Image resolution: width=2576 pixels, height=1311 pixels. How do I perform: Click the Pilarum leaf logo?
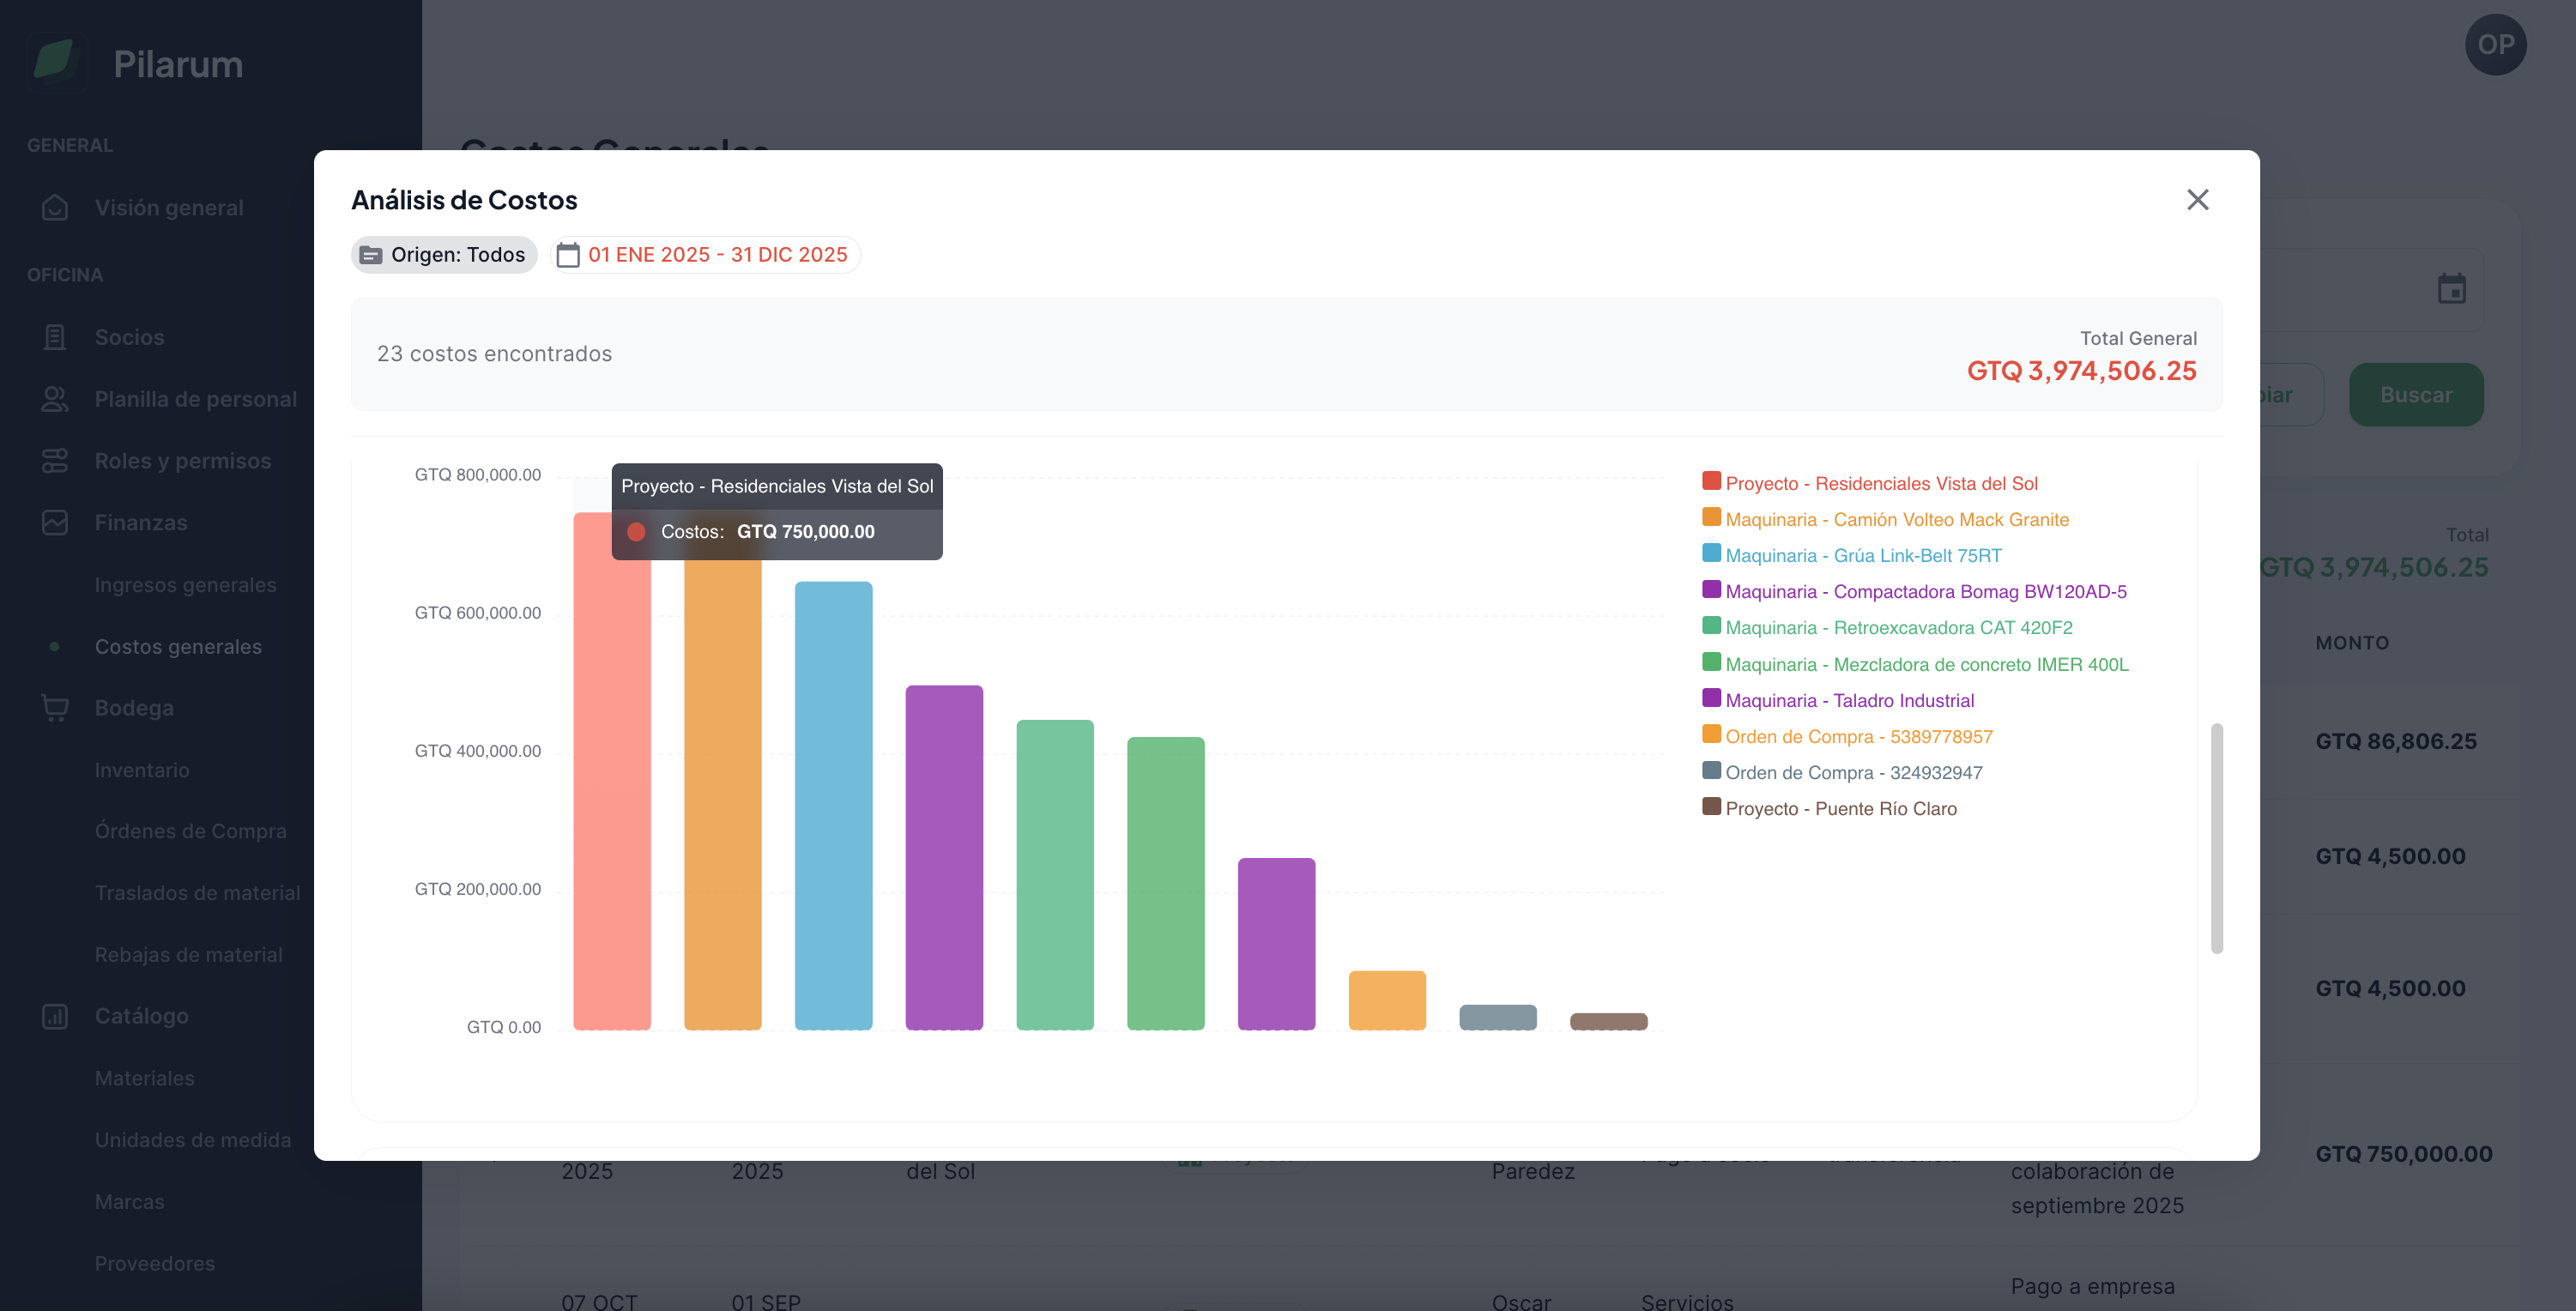[54, 60]
